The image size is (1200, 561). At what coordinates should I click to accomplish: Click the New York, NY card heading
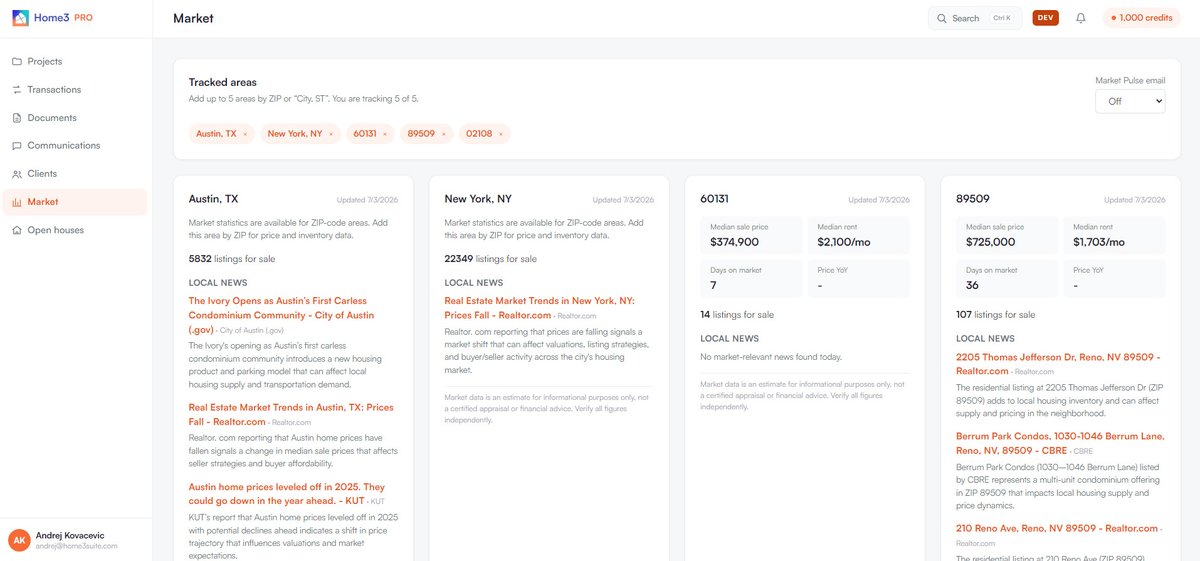pyautogui.click(x=478, y=199)
